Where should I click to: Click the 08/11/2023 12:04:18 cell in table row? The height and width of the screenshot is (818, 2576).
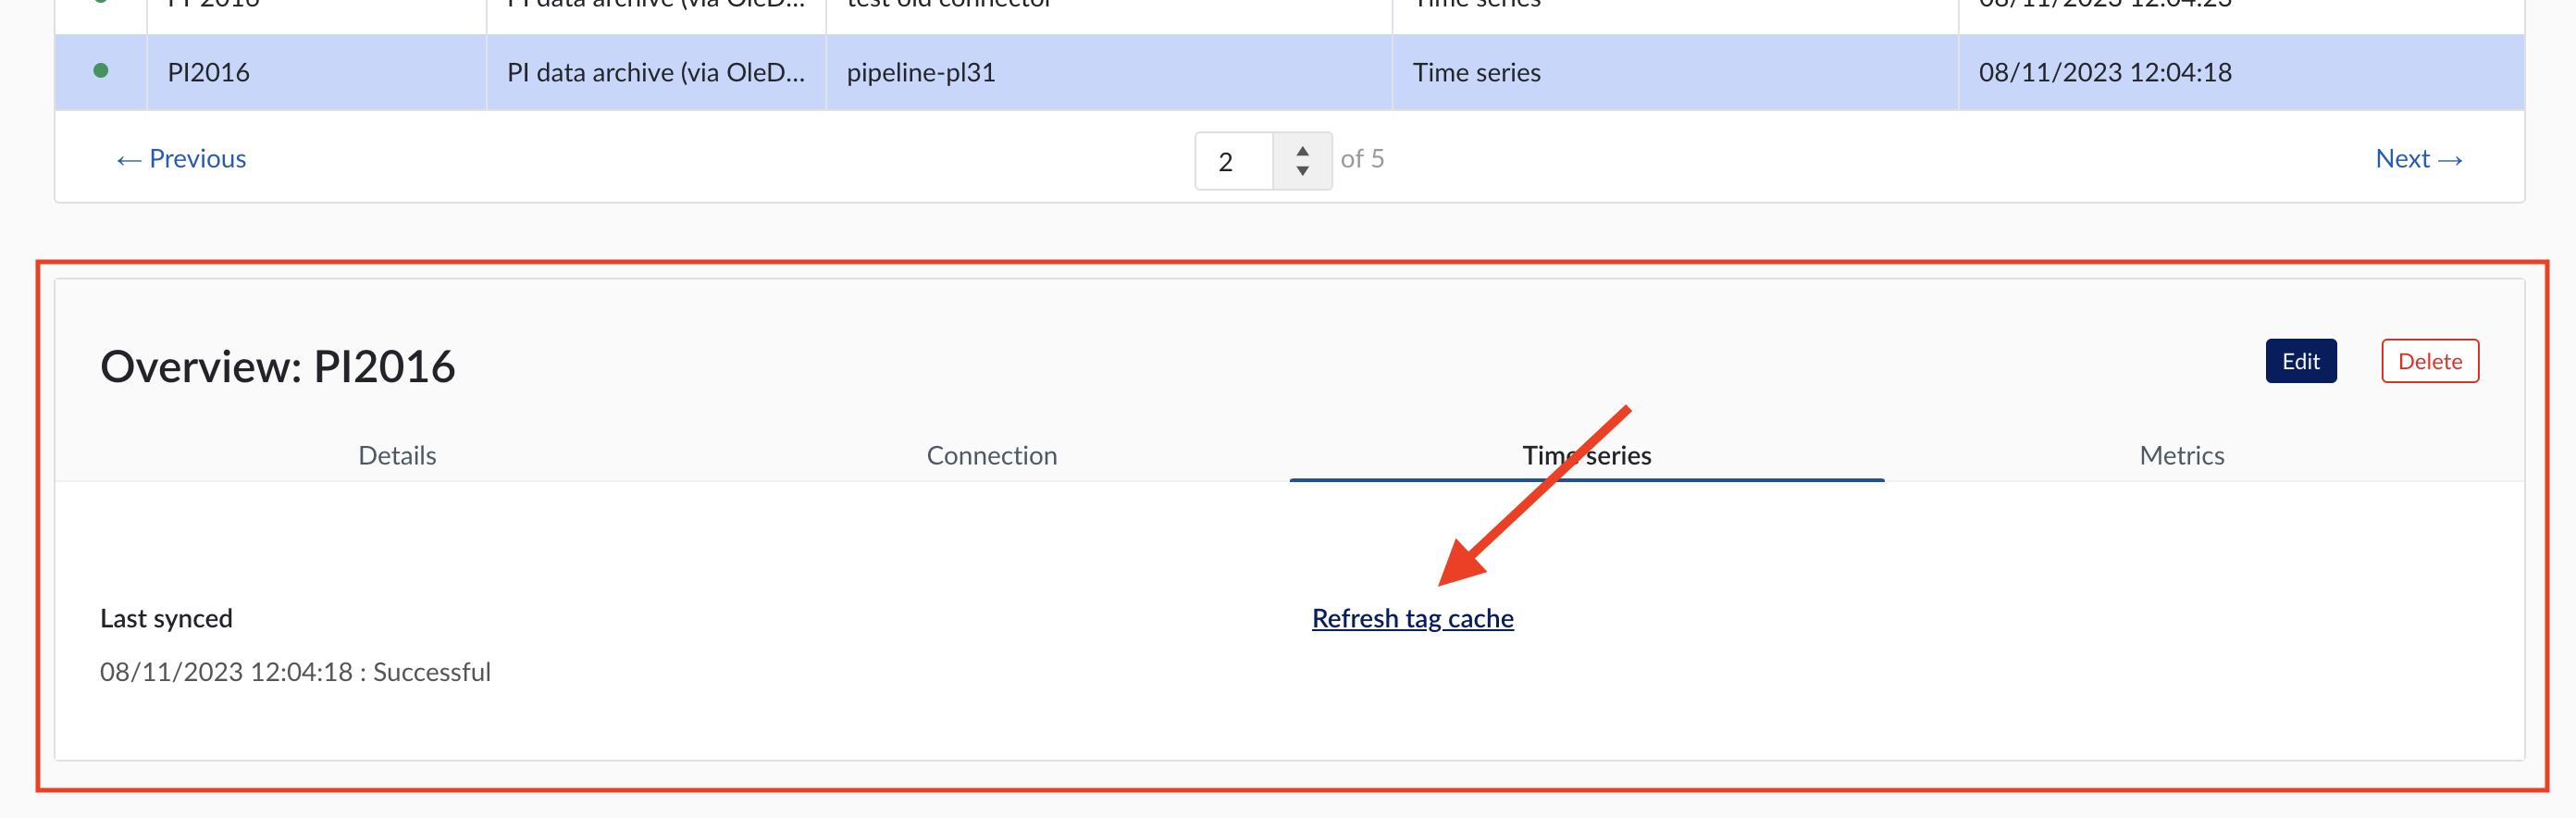2104,73
